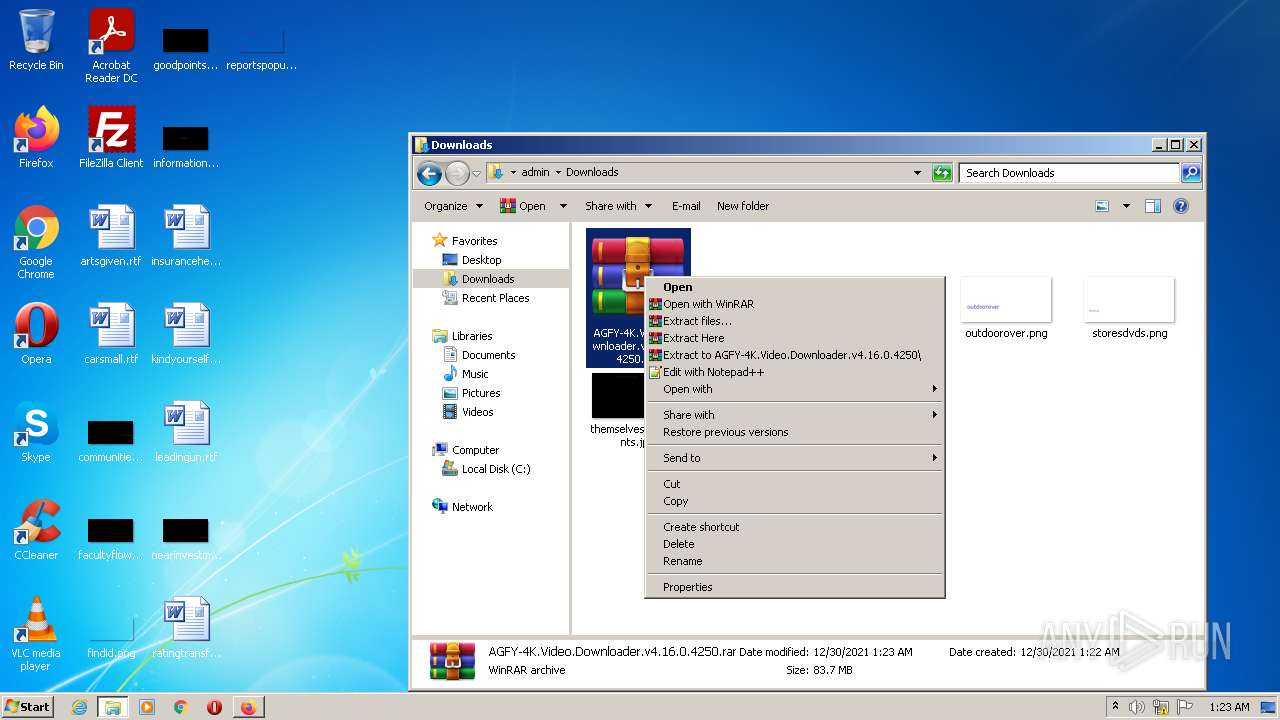This screenshot has width=1280, height=720.
Task: Expand the Open with submenu
Action: (x=795, y=389)
